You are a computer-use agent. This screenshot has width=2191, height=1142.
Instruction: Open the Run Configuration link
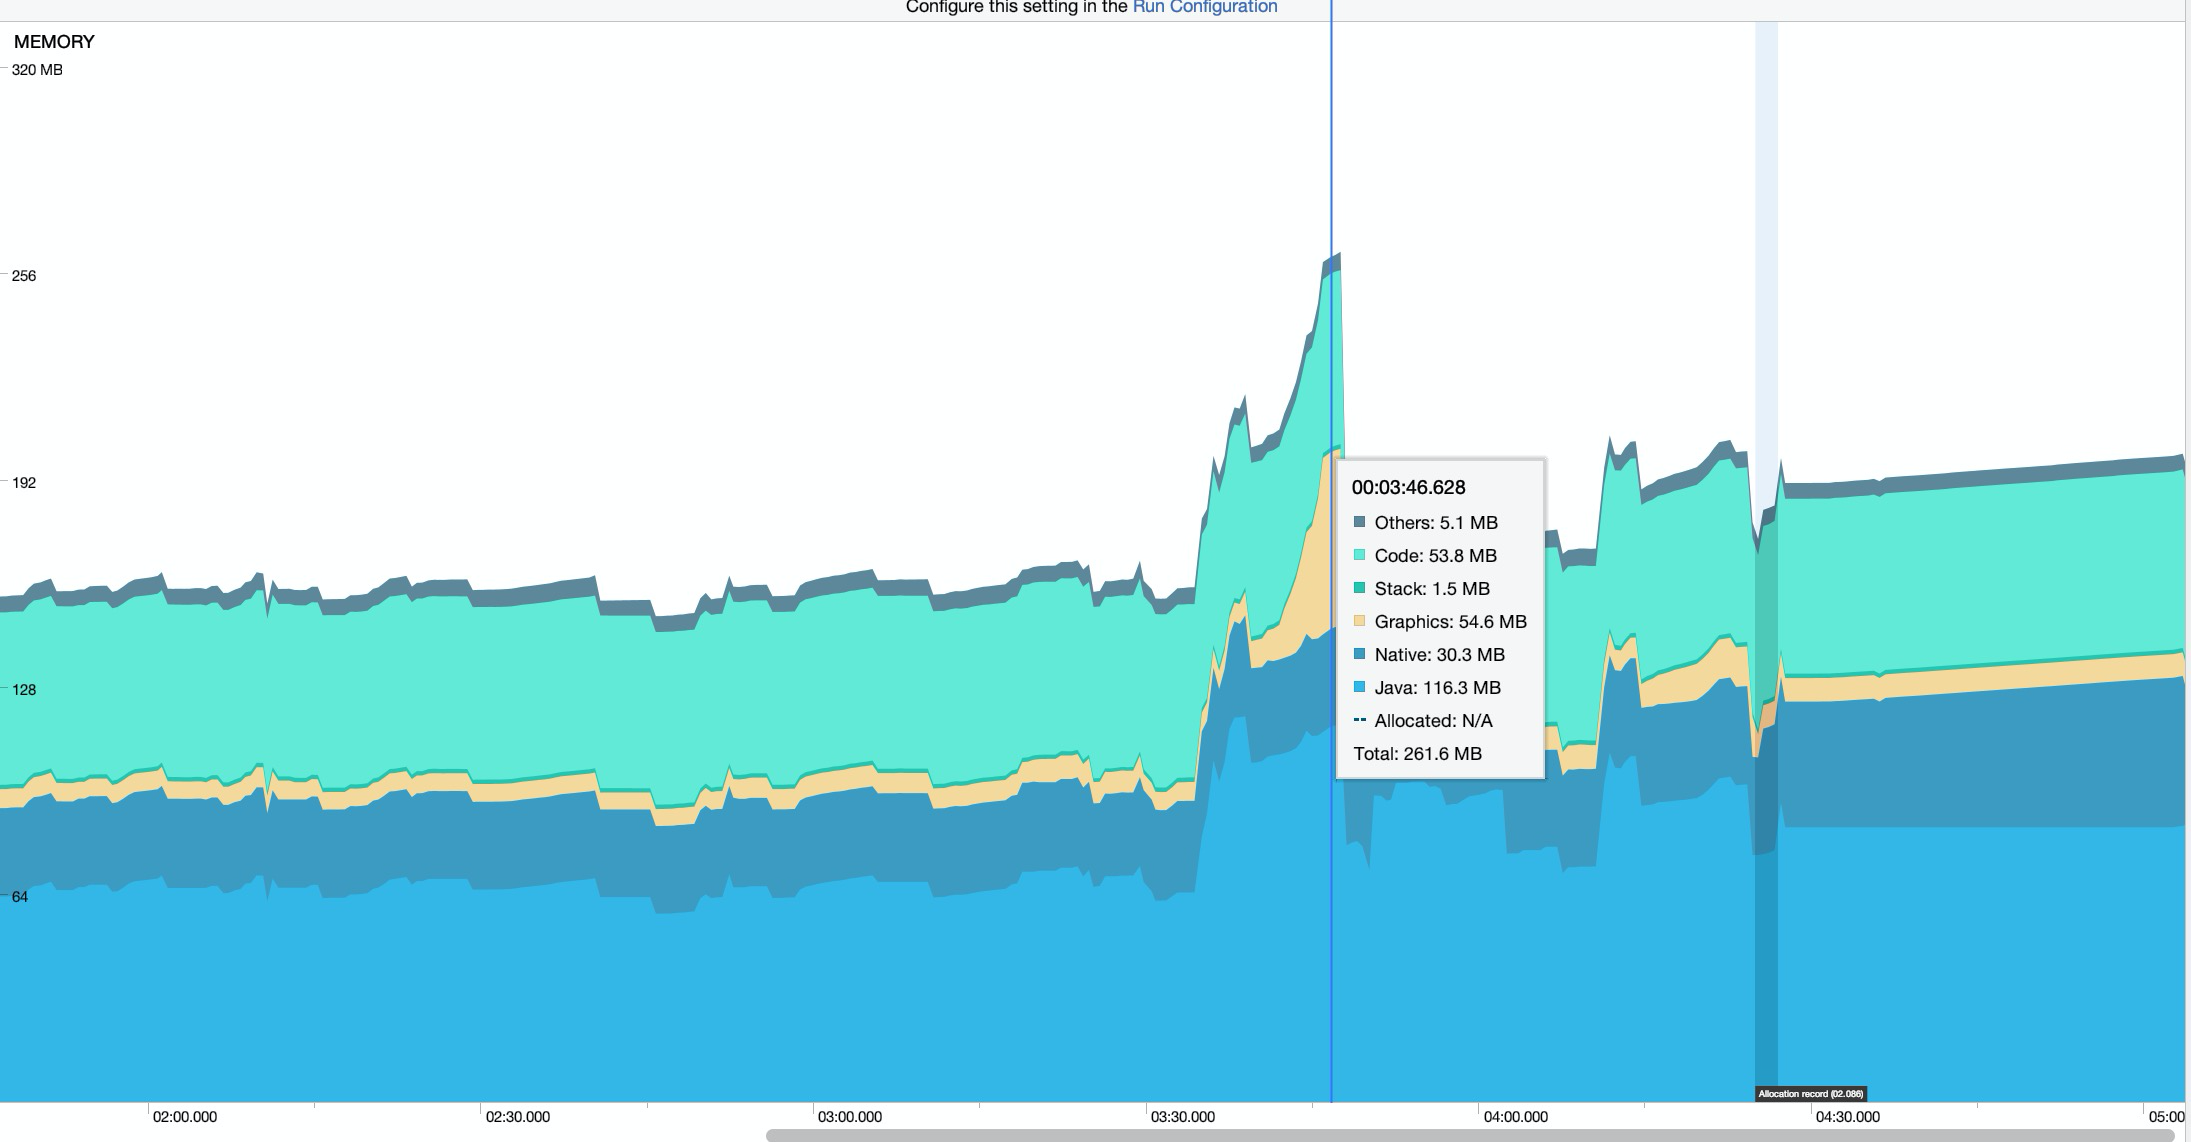coord(1204,7)
